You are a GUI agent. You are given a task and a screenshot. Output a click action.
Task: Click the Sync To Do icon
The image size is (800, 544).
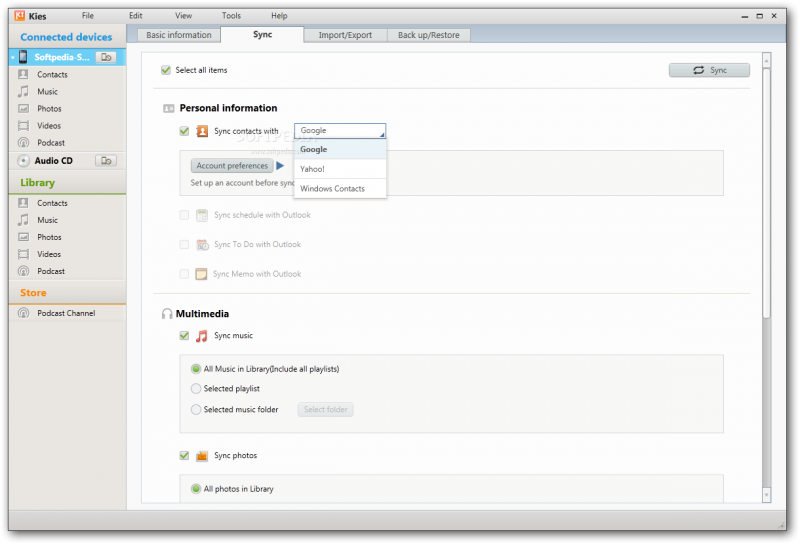pyautogui.click(x=202, y=245)
